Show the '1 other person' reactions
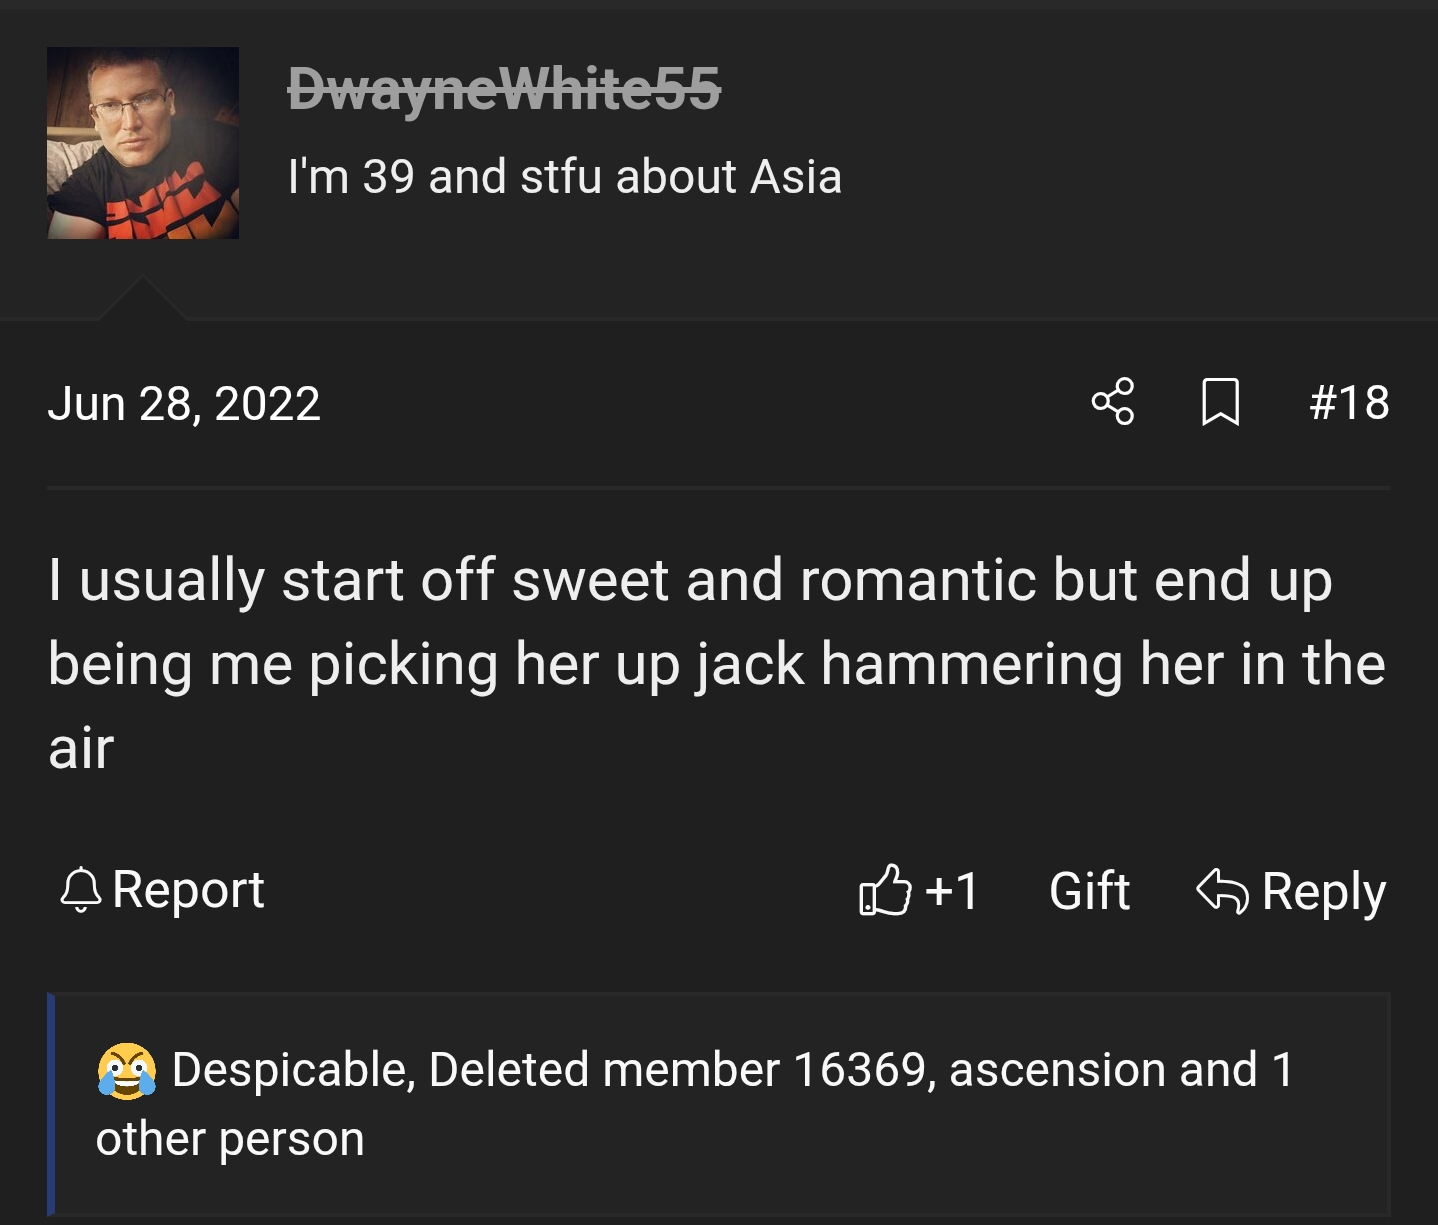 (x=230, y=1139)
